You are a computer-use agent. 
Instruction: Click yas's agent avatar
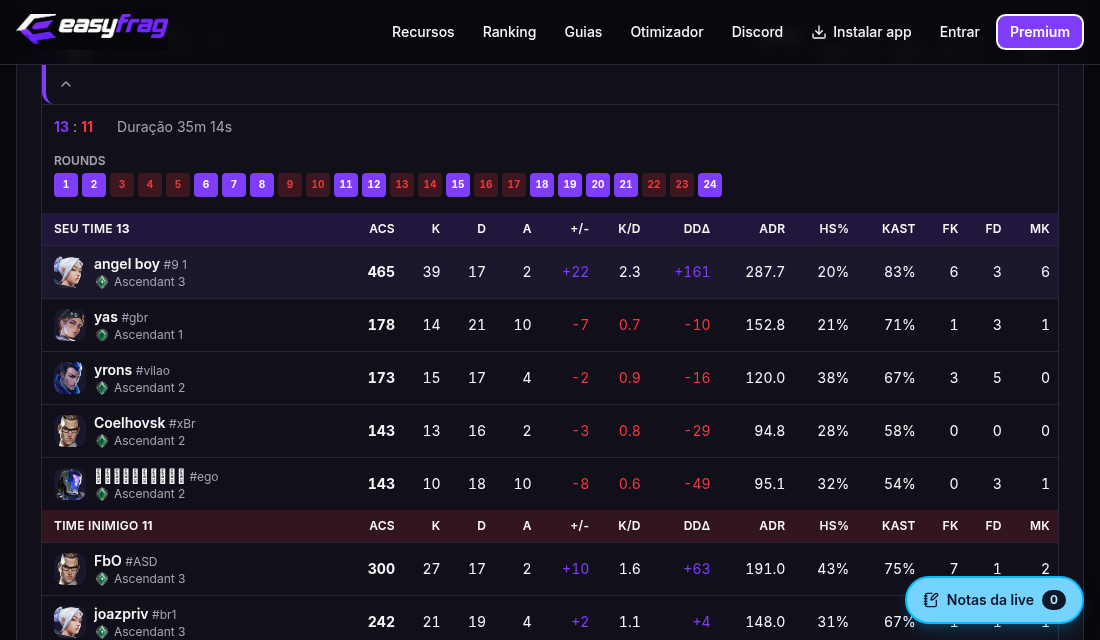coord(69,325)
